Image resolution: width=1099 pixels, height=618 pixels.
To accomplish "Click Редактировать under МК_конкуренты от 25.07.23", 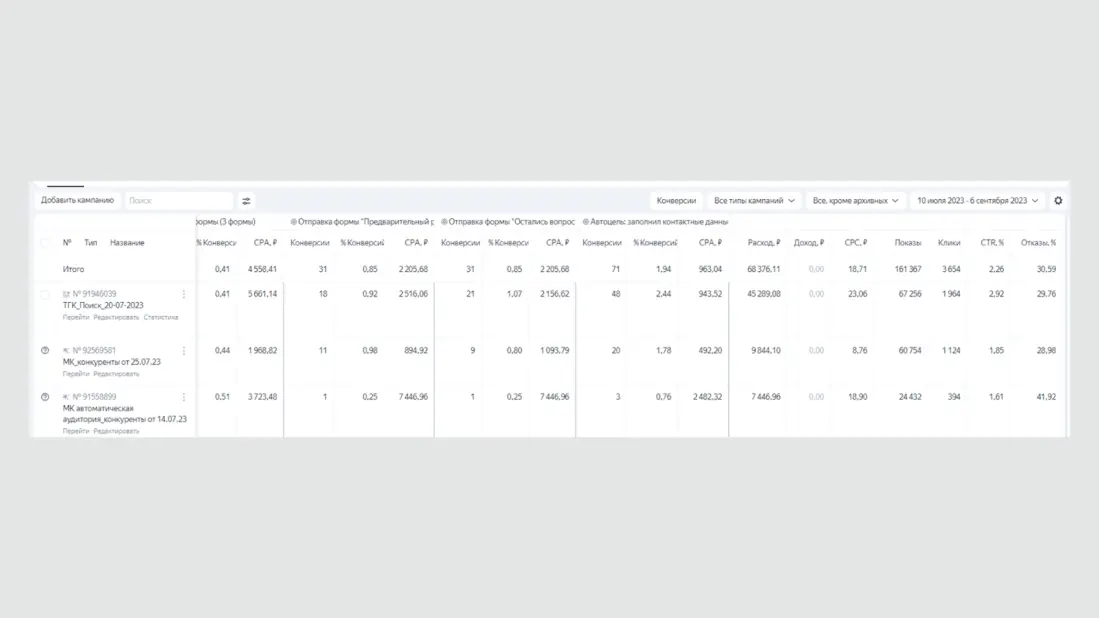I will tap(116, 374).
